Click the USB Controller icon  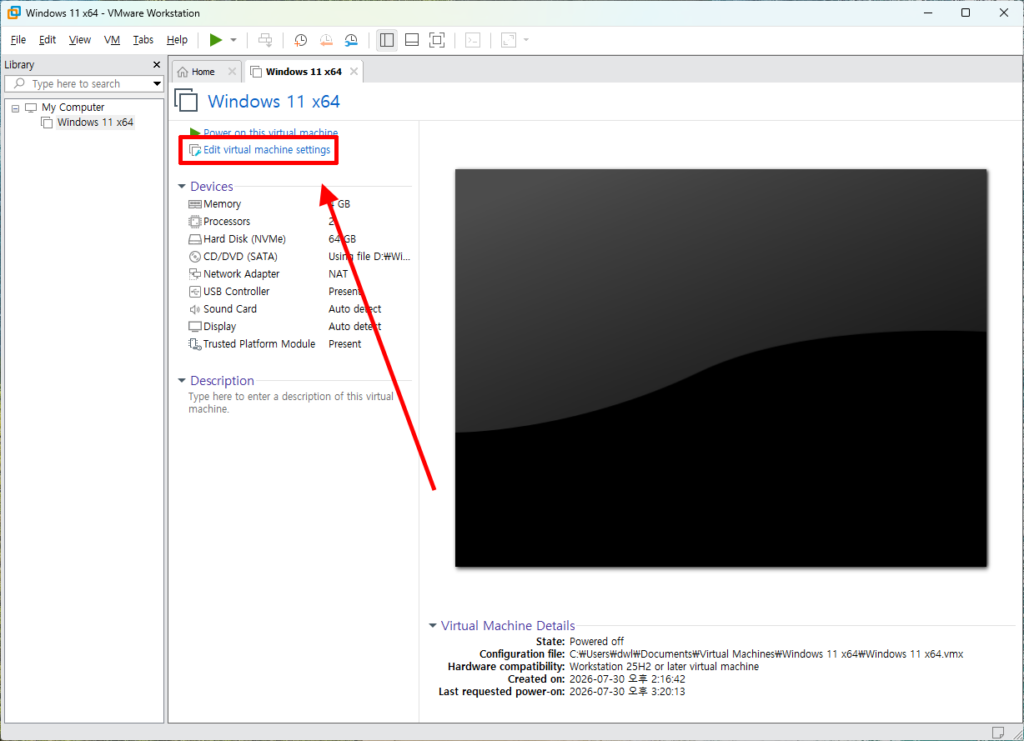pos(195,292)
